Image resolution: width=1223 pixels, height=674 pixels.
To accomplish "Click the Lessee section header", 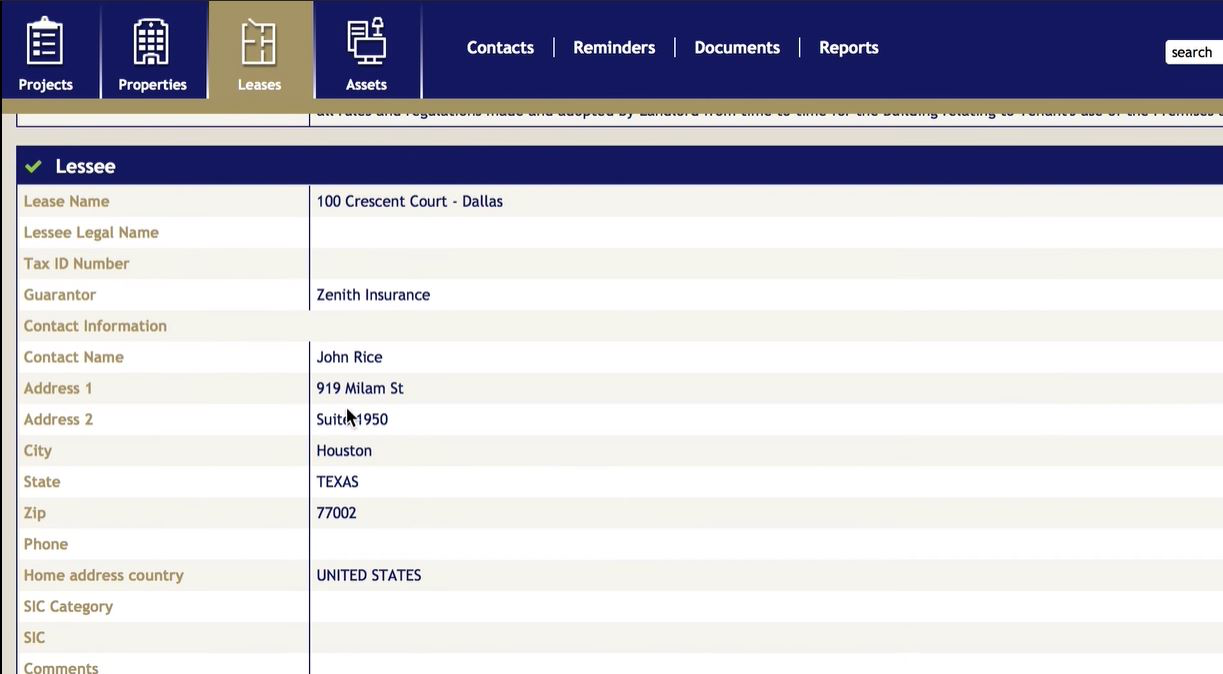I will tap(619, 166).
